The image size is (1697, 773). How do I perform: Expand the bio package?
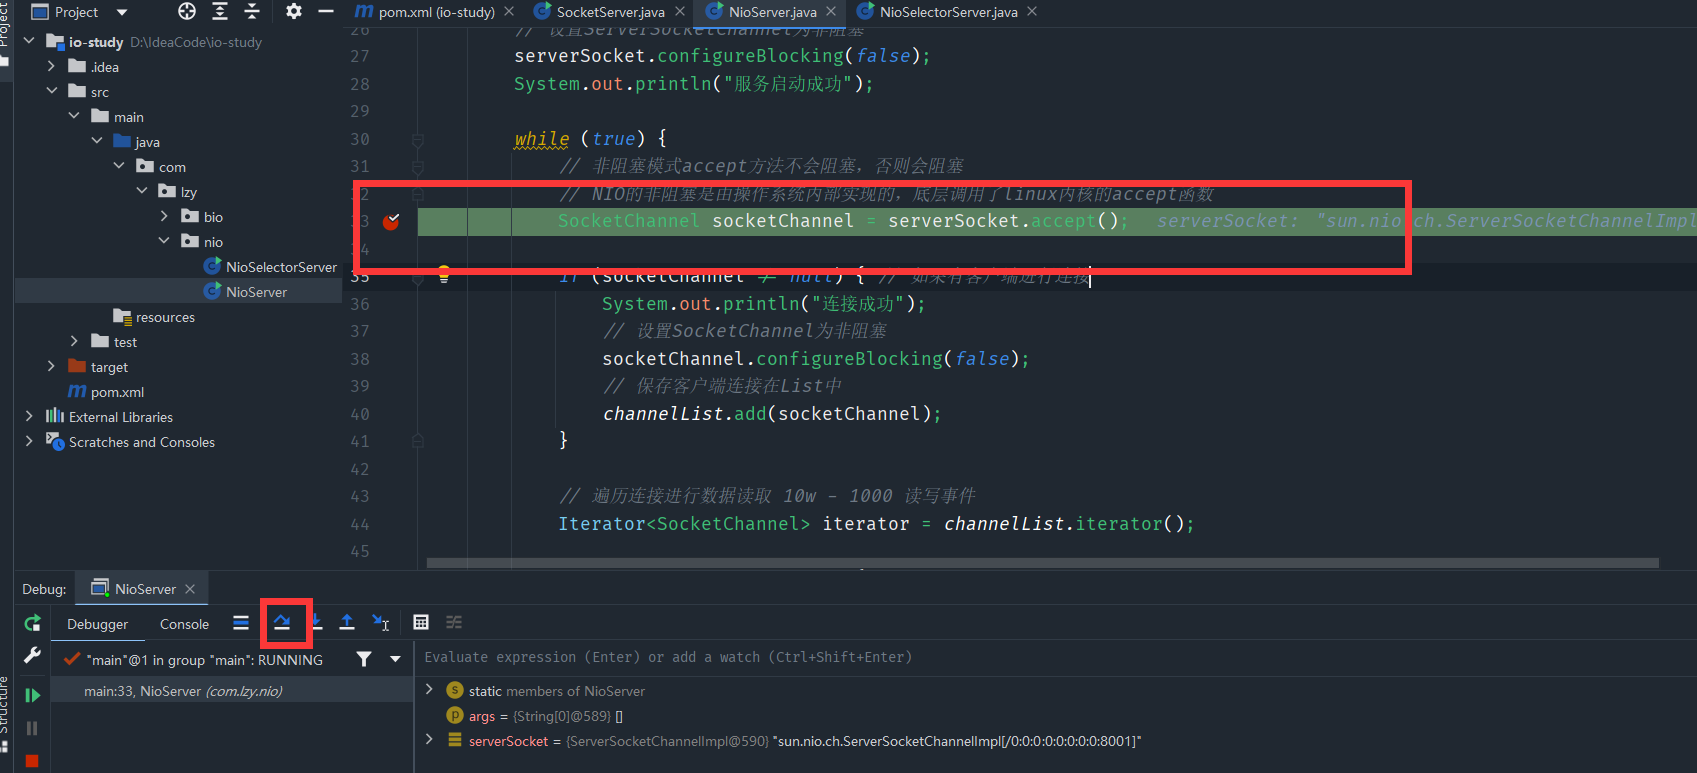164,217
